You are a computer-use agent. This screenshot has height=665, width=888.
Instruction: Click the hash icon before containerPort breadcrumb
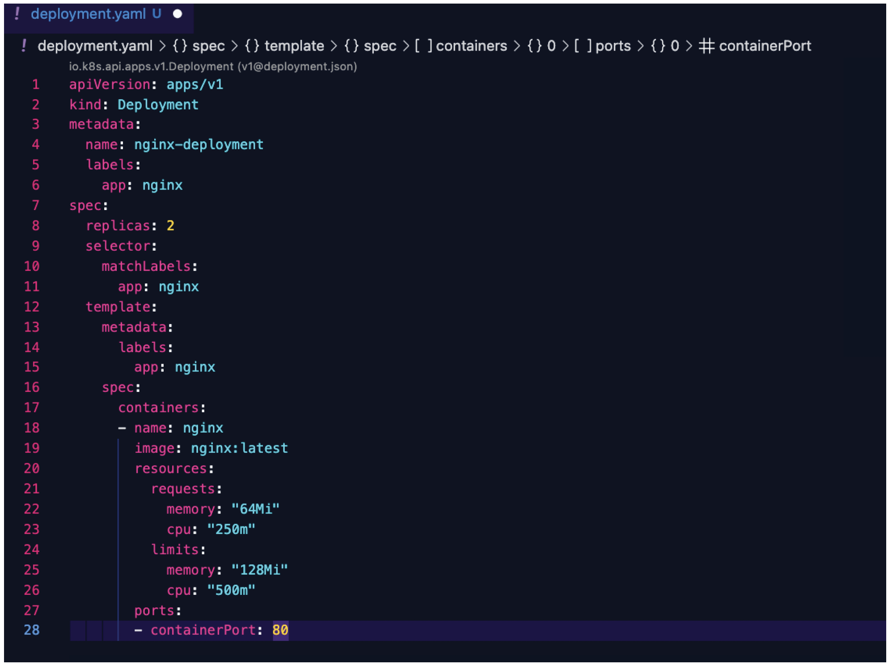pos(706,46)
